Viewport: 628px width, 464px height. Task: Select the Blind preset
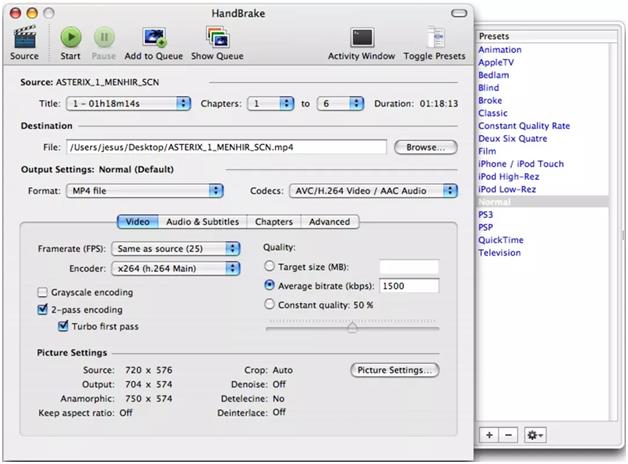489,88
